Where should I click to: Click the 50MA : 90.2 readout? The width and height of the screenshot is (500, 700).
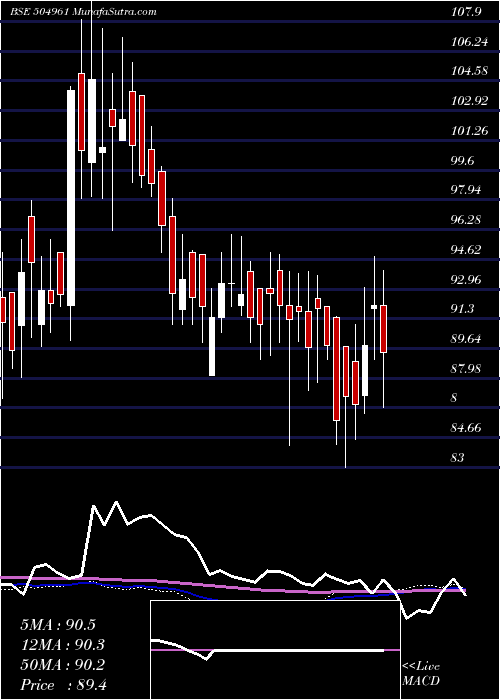[62, 665]
